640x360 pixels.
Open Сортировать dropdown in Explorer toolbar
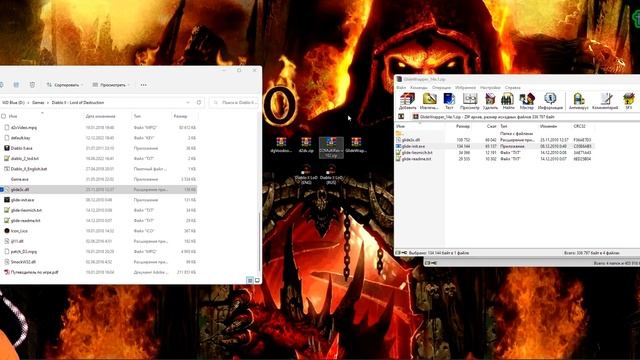click(65, 85)
